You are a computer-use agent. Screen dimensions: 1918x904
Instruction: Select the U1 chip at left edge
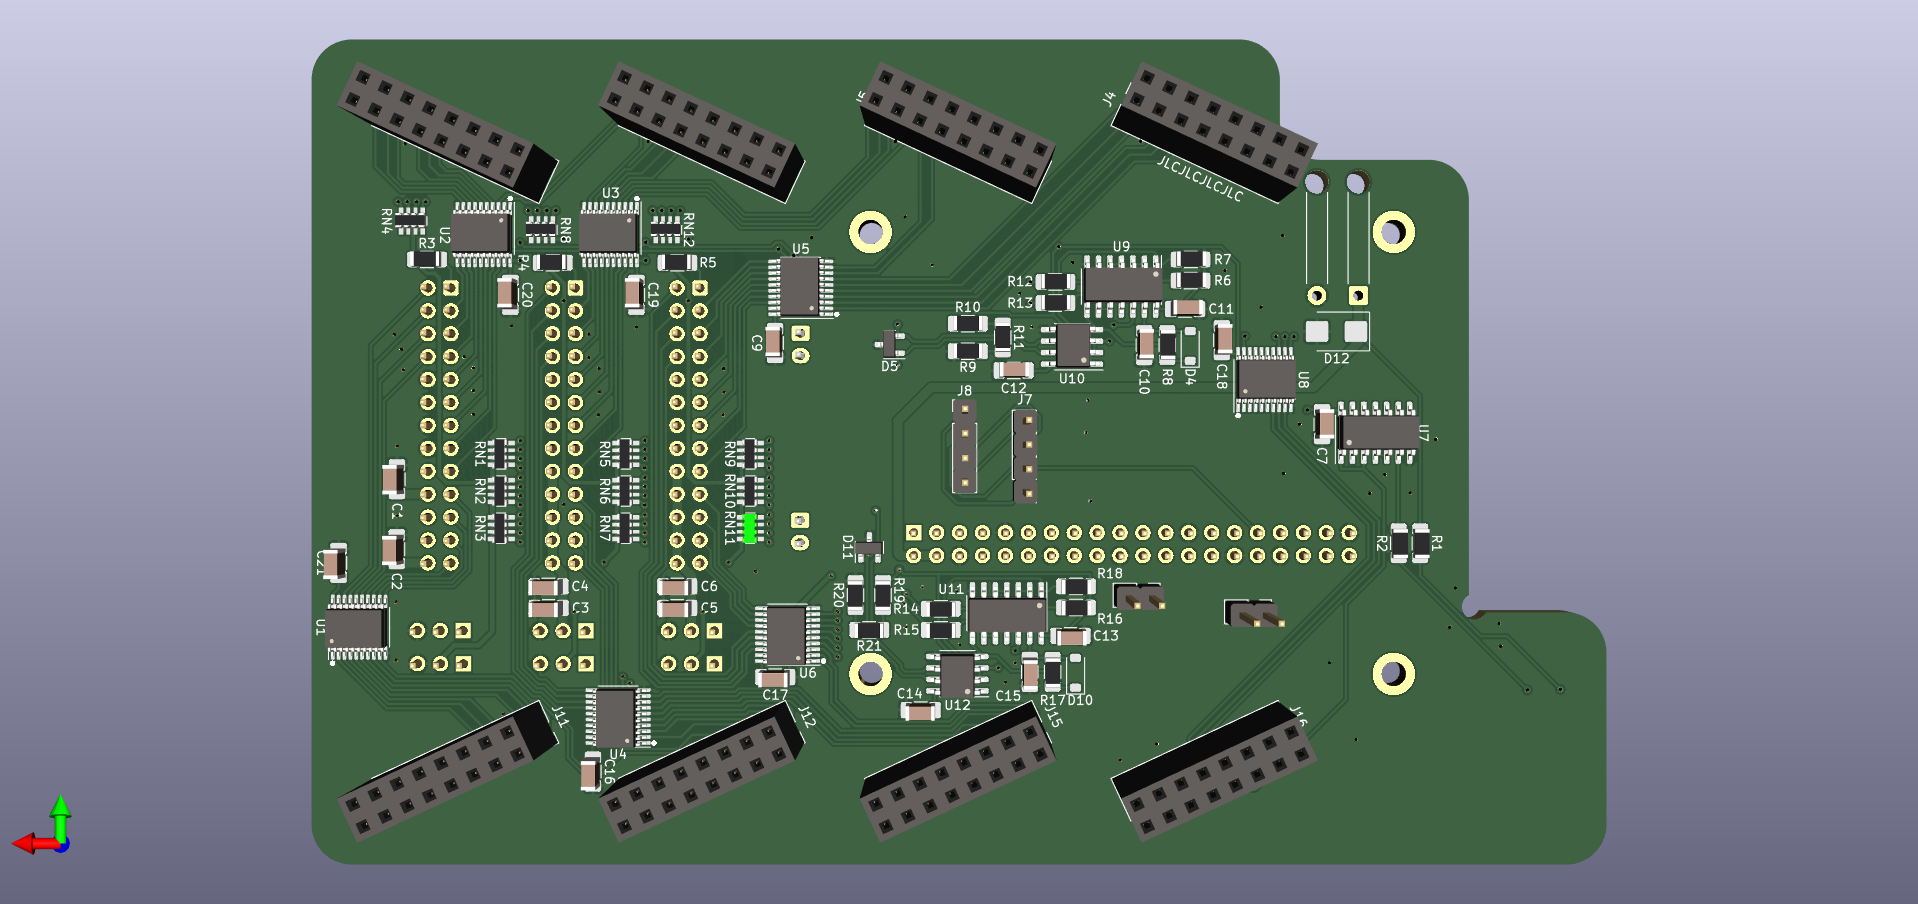pyautogui.click(x=356, y=629)
